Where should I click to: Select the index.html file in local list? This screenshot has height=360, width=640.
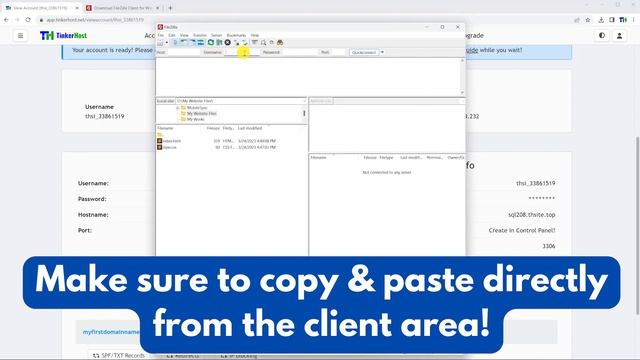tap(171, 141)
